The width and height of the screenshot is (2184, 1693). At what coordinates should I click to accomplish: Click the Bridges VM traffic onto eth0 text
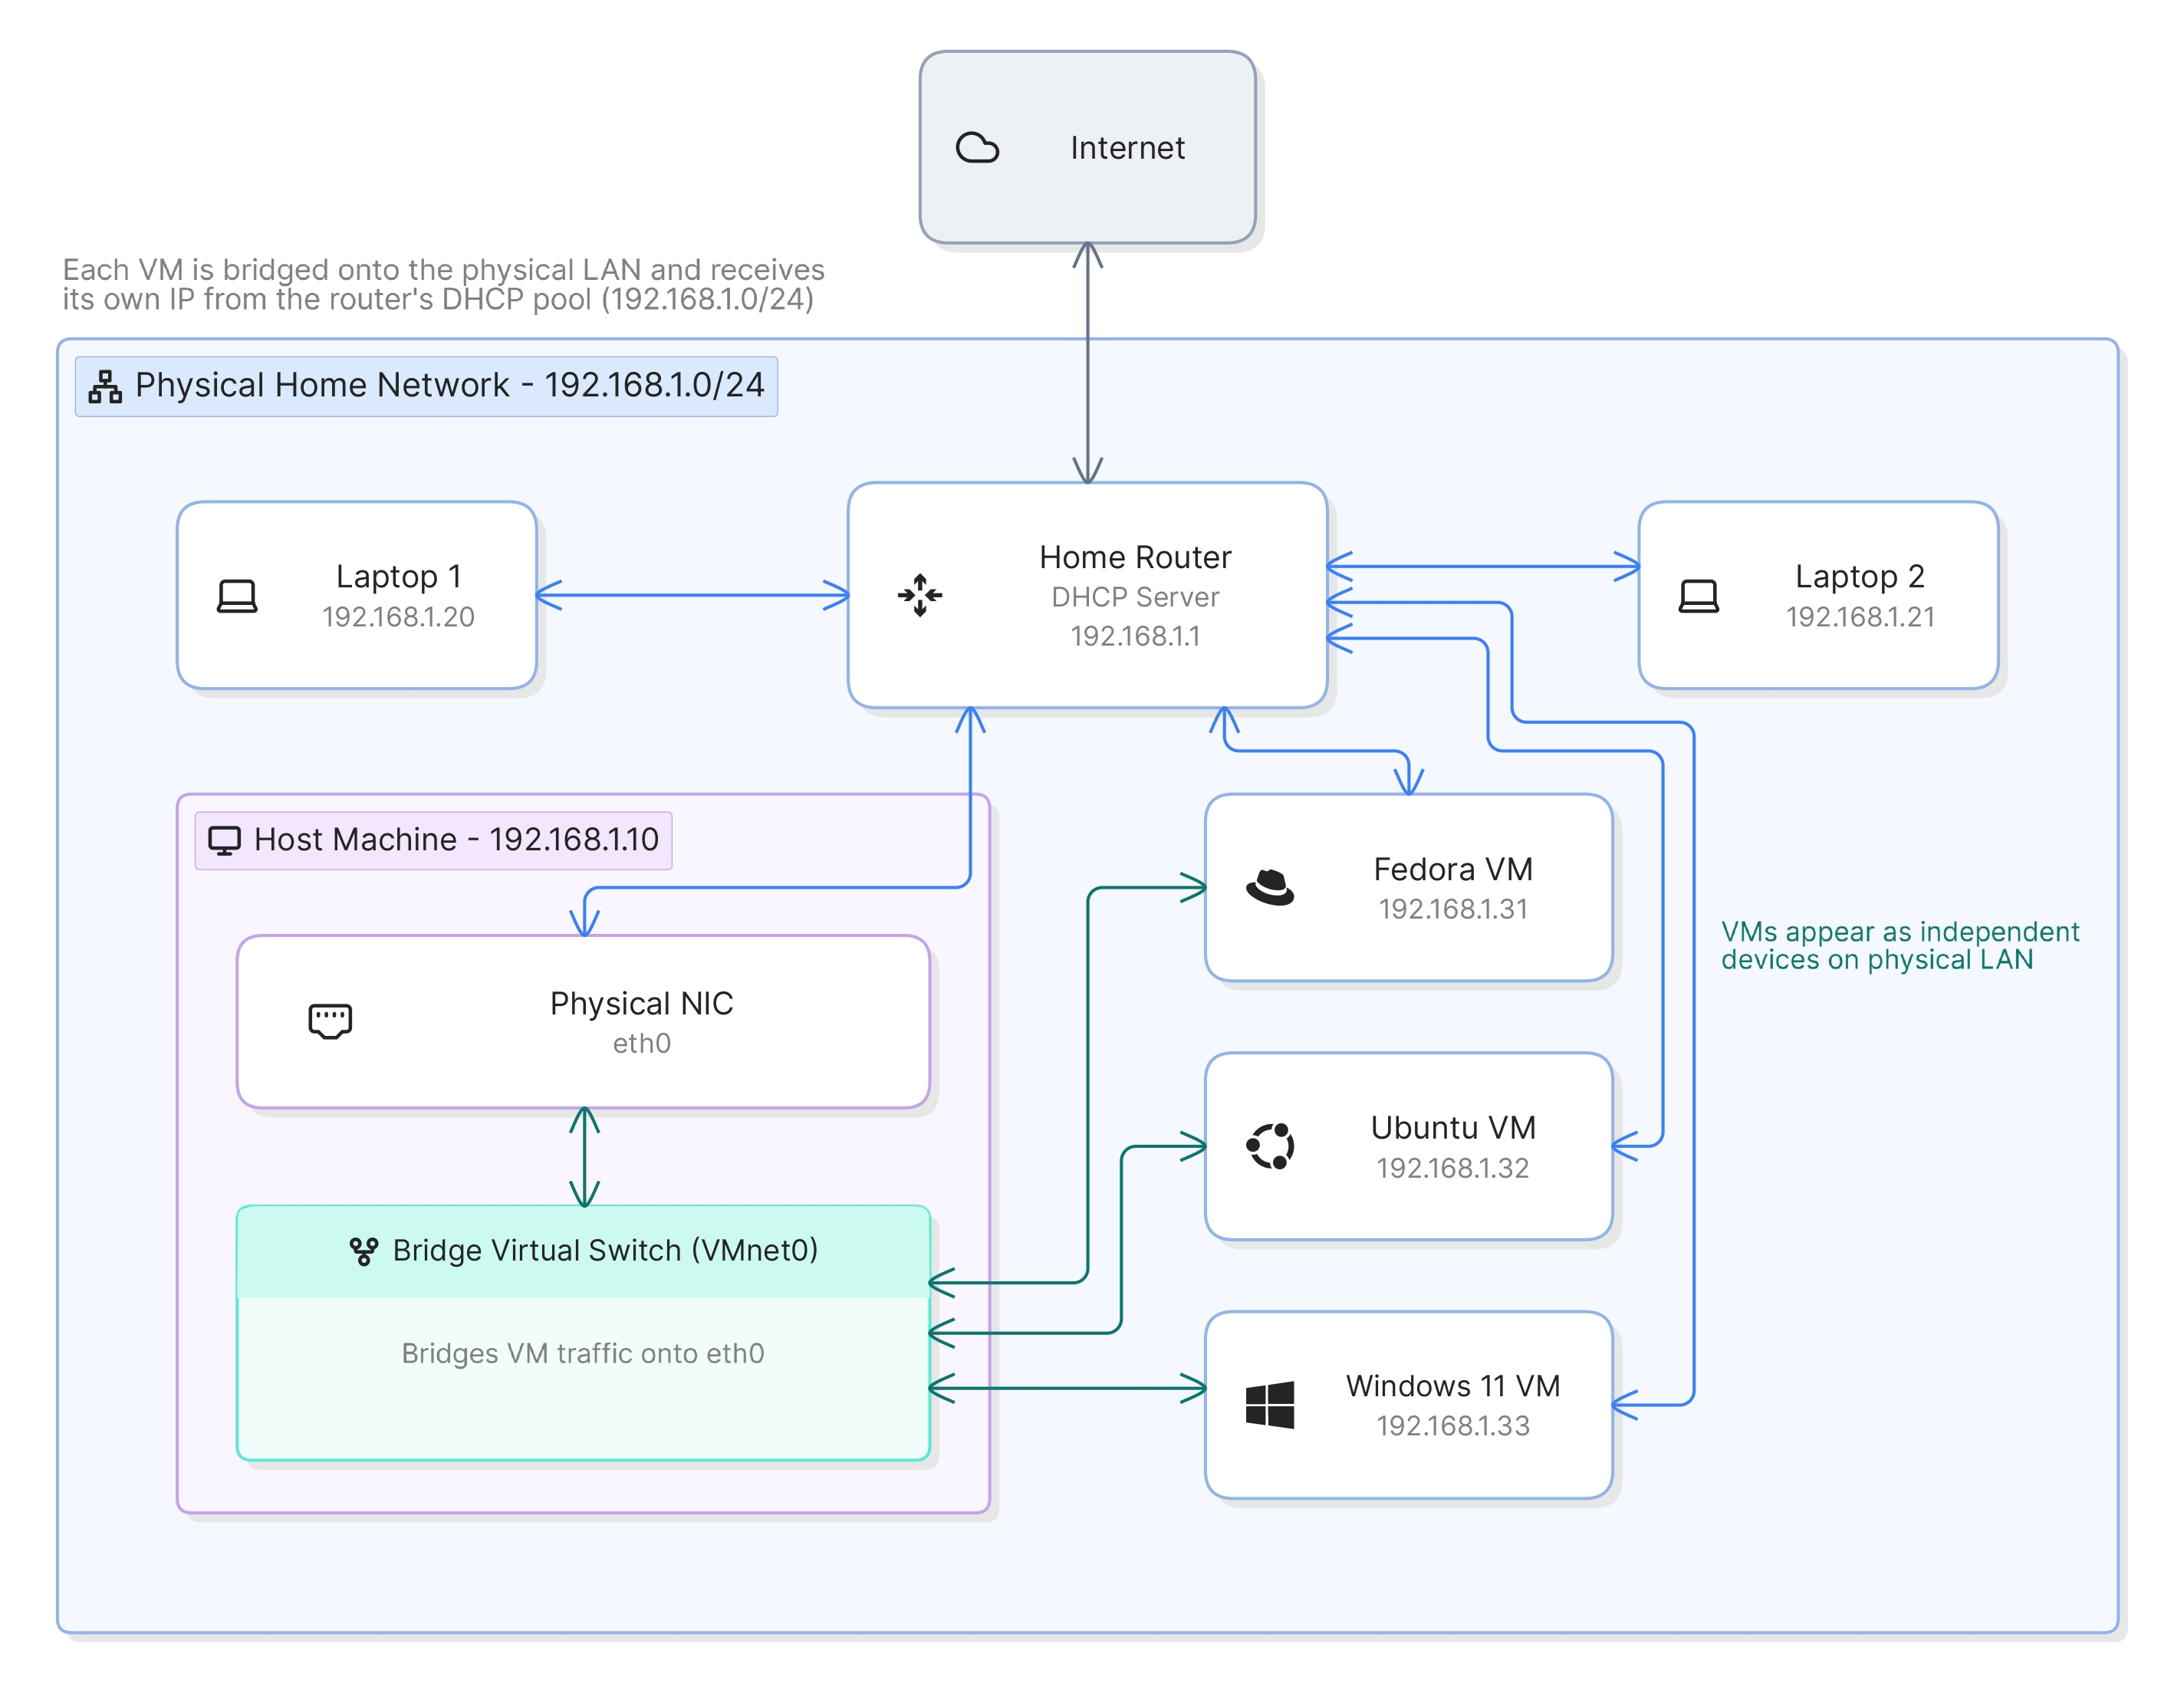(x=583, y=1354)
